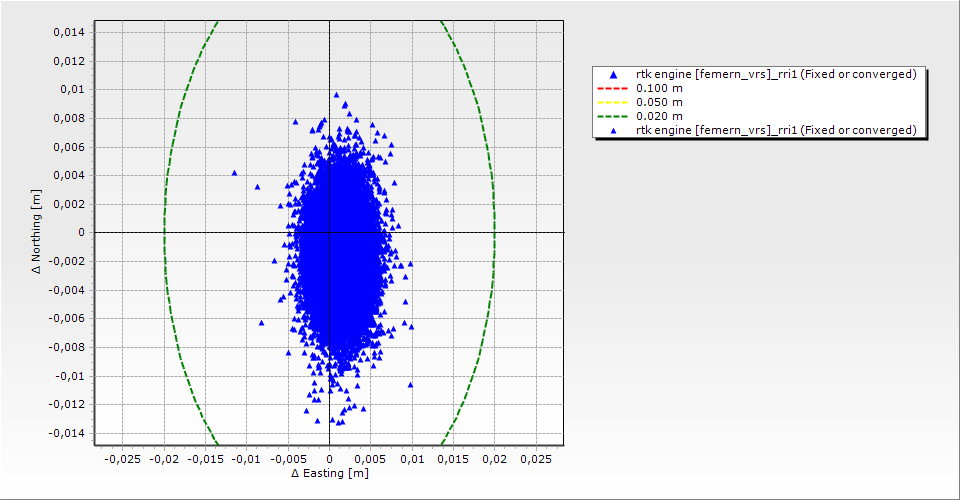Click the Δ Northing [m] axis title
The width and height of the screenshot is (960, 500).
[x=38, y=232]
